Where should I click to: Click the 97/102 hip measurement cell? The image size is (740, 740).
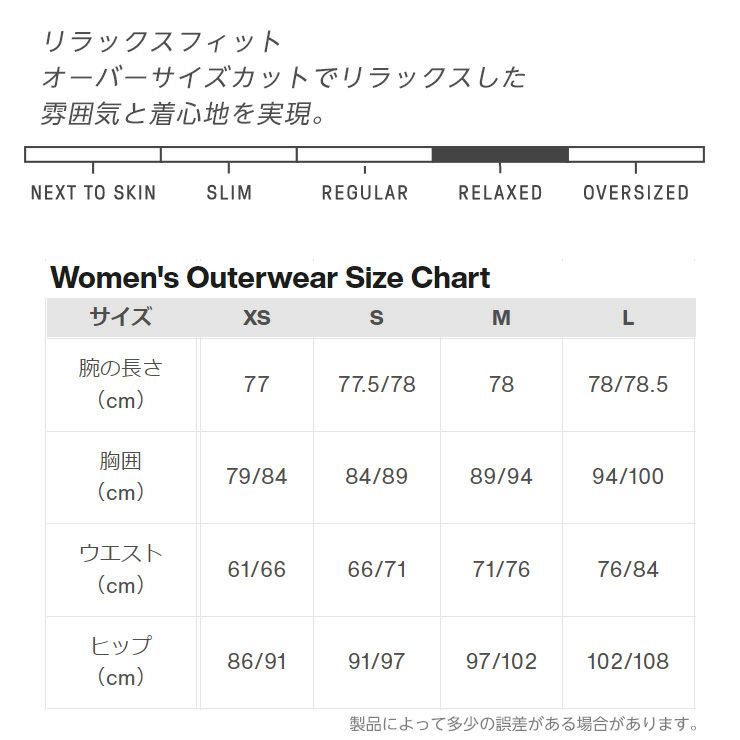(501, 662)
